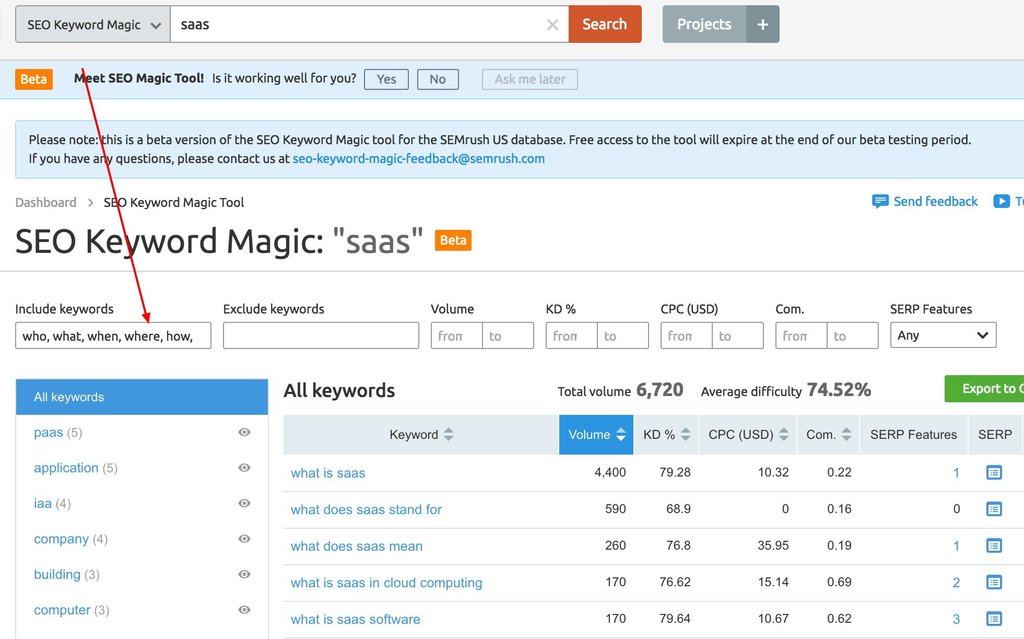Click the plus icon beside Projects
1024x639 pixels.
coord(763,23)
